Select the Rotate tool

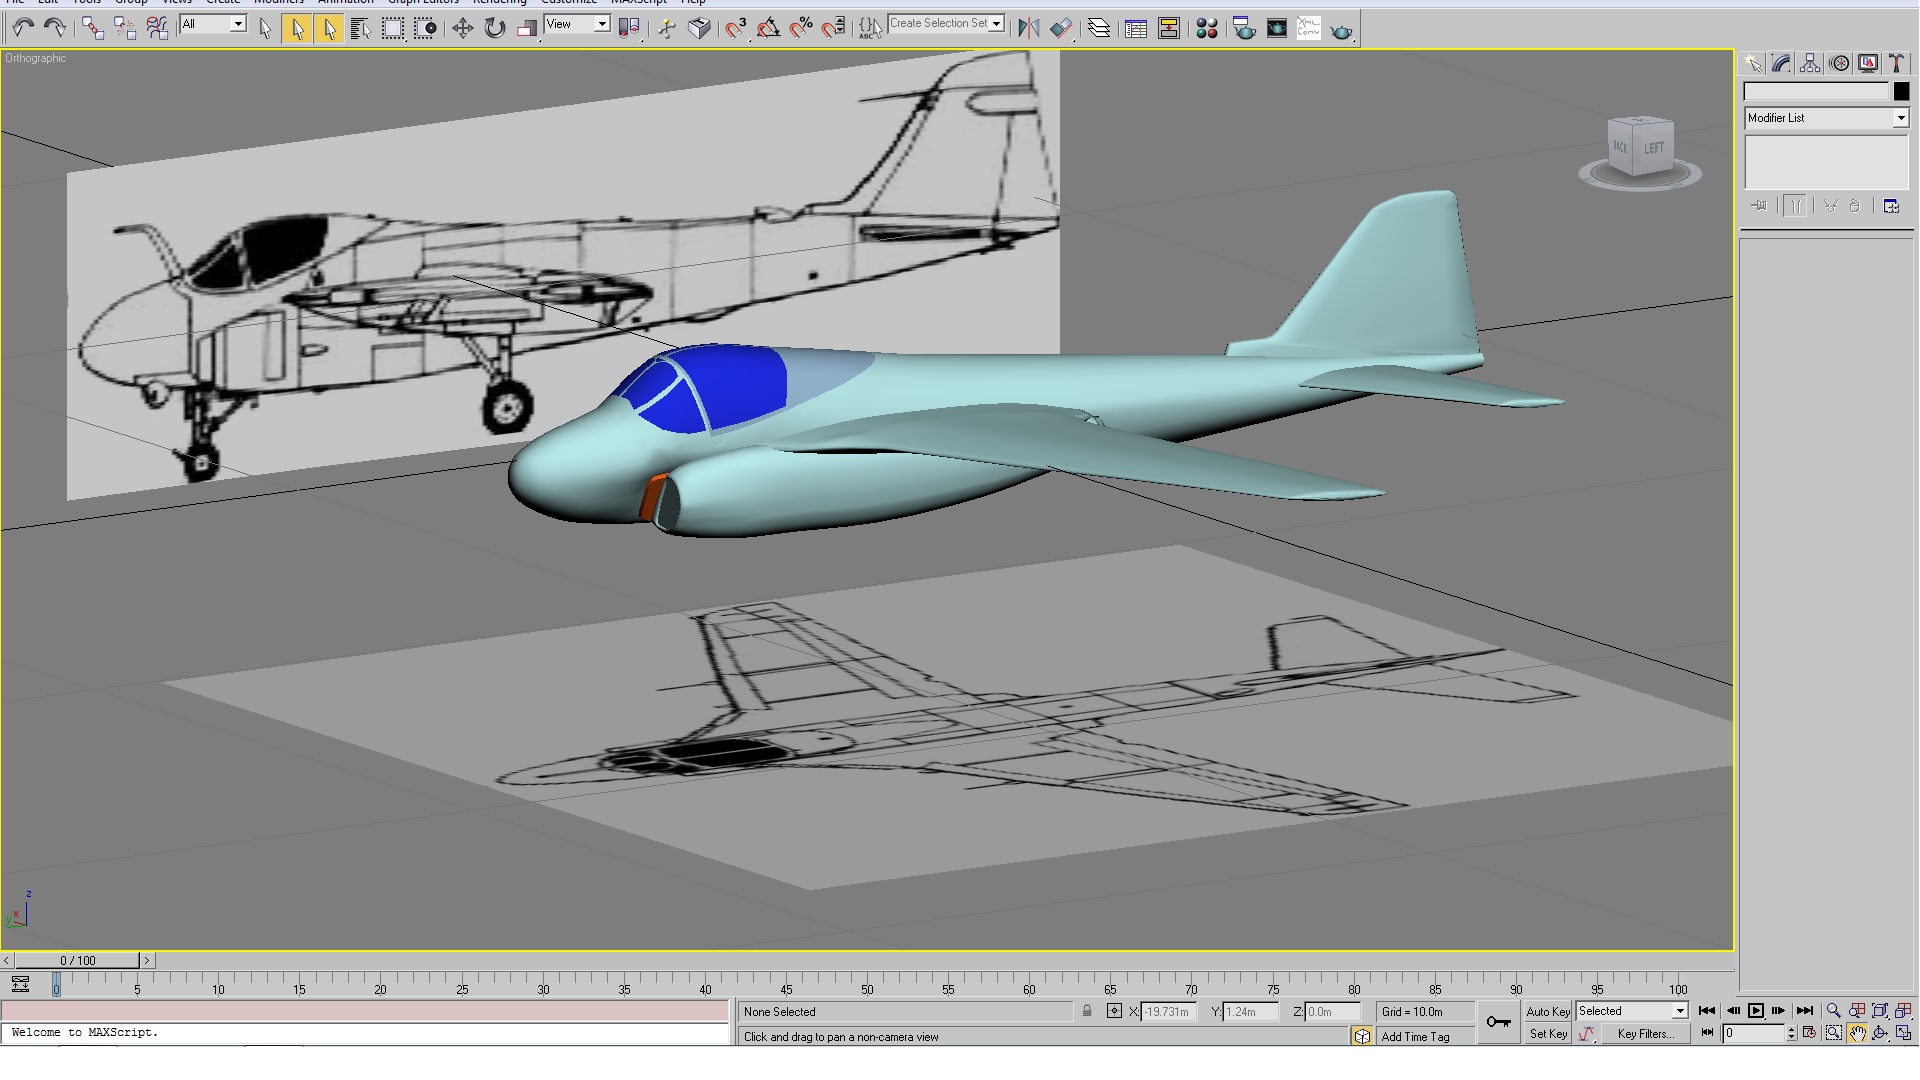495,28
